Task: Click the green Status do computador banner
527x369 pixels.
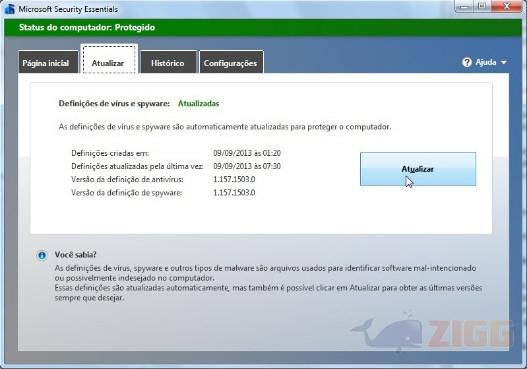Action: point(263,28)
